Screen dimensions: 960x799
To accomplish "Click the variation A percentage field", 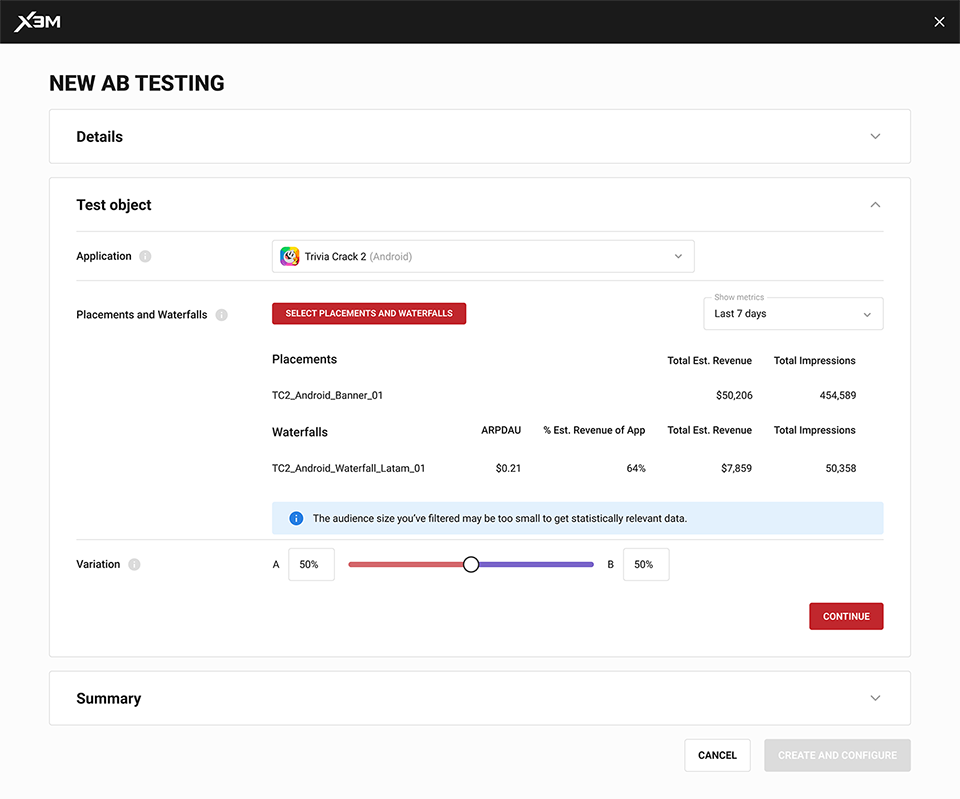I will pyautogui.click(x=311, y=565).
